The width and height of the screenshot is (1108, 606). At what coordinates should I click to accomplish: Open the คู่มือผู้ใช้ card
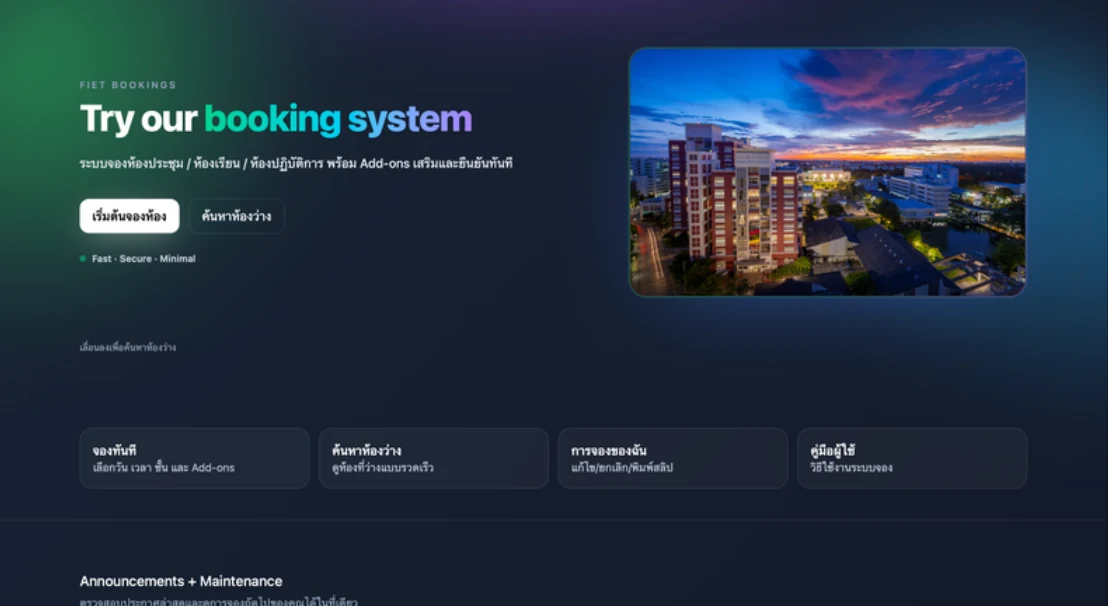(x=912, y=458)
